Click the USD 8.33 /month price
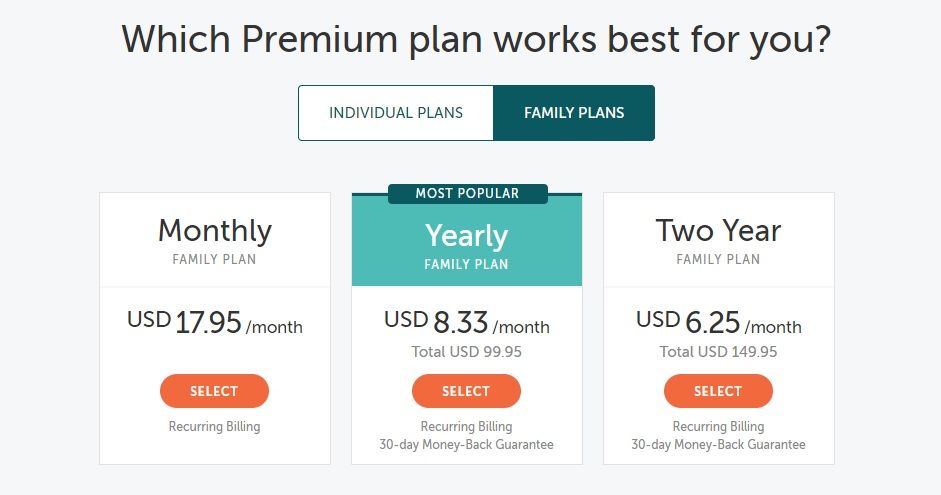941x495 pixels. coord(467,323)
